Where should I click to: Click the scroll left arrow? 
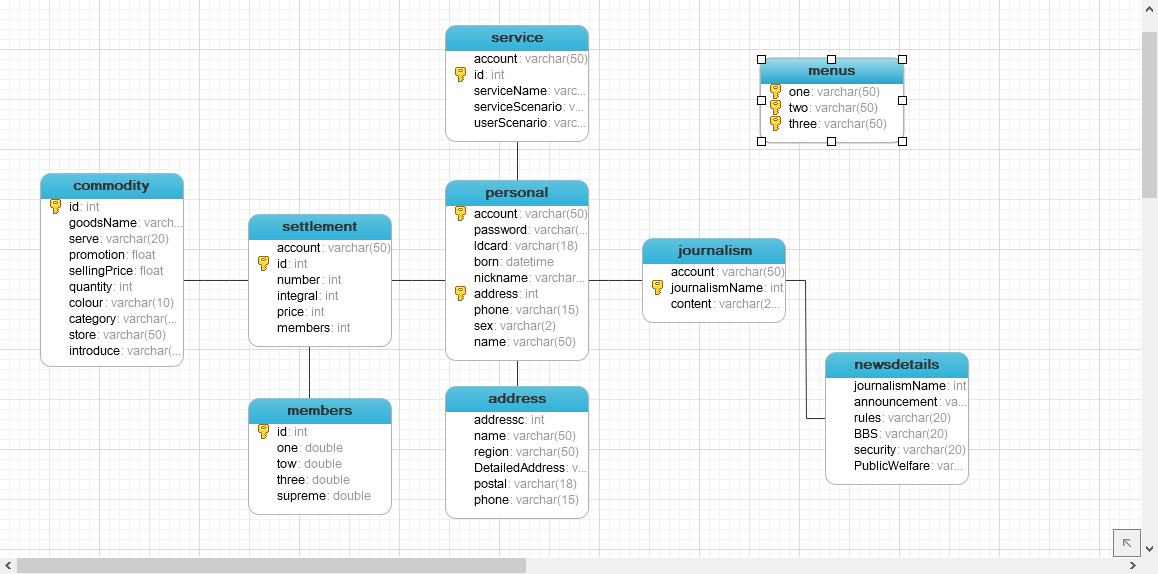8,566
